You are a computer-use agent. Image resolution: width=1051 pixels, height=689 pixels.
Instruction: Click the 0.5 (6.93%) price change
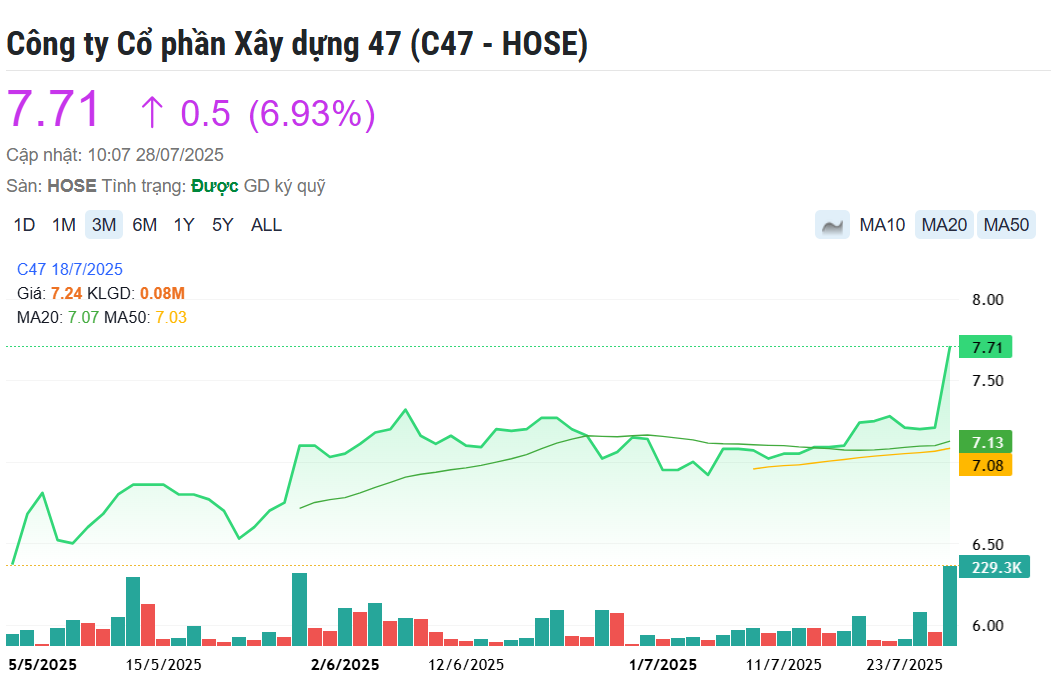(277, 113)
